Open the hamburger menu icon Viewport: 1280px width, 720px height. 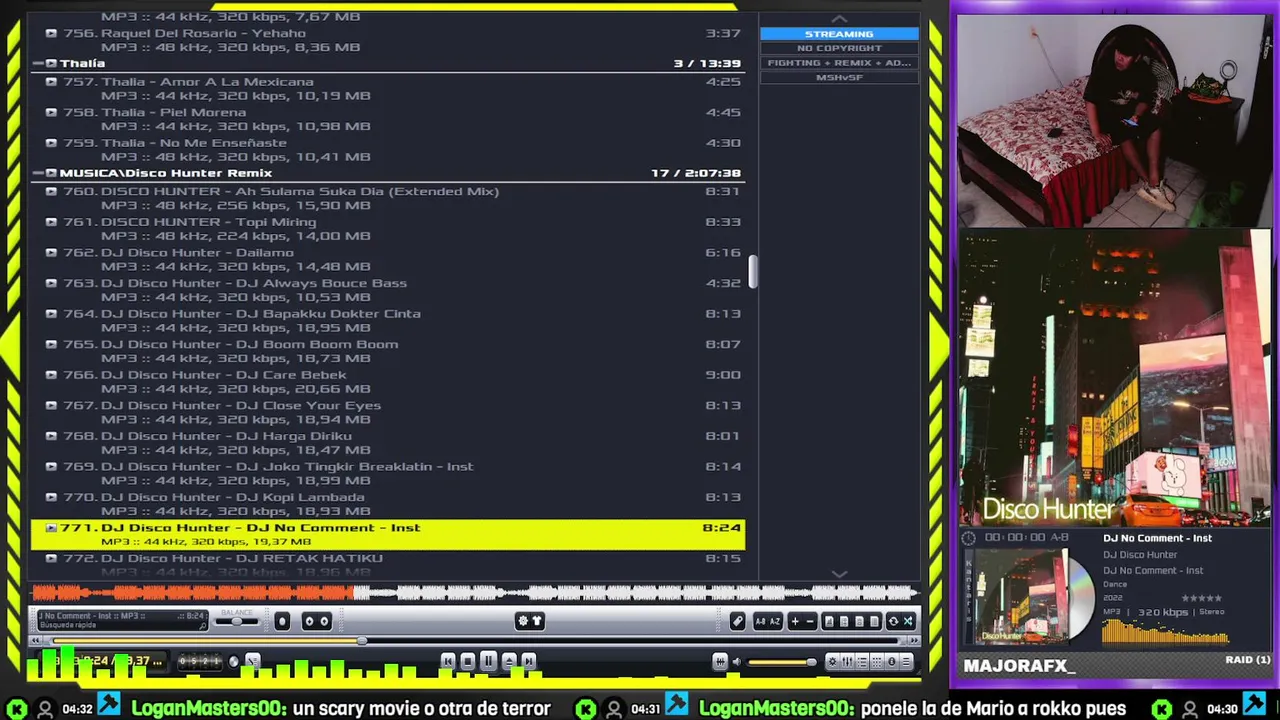coord(906,661)
